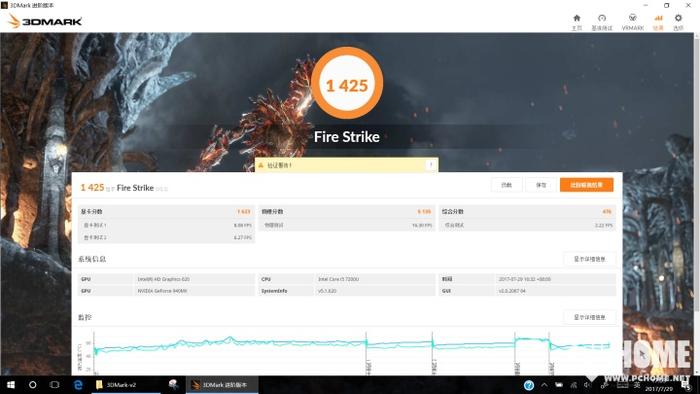Open the Home tab in 3DMark
Screen dimensions: 700x394
pyautogui.click(x=577, y=22)
